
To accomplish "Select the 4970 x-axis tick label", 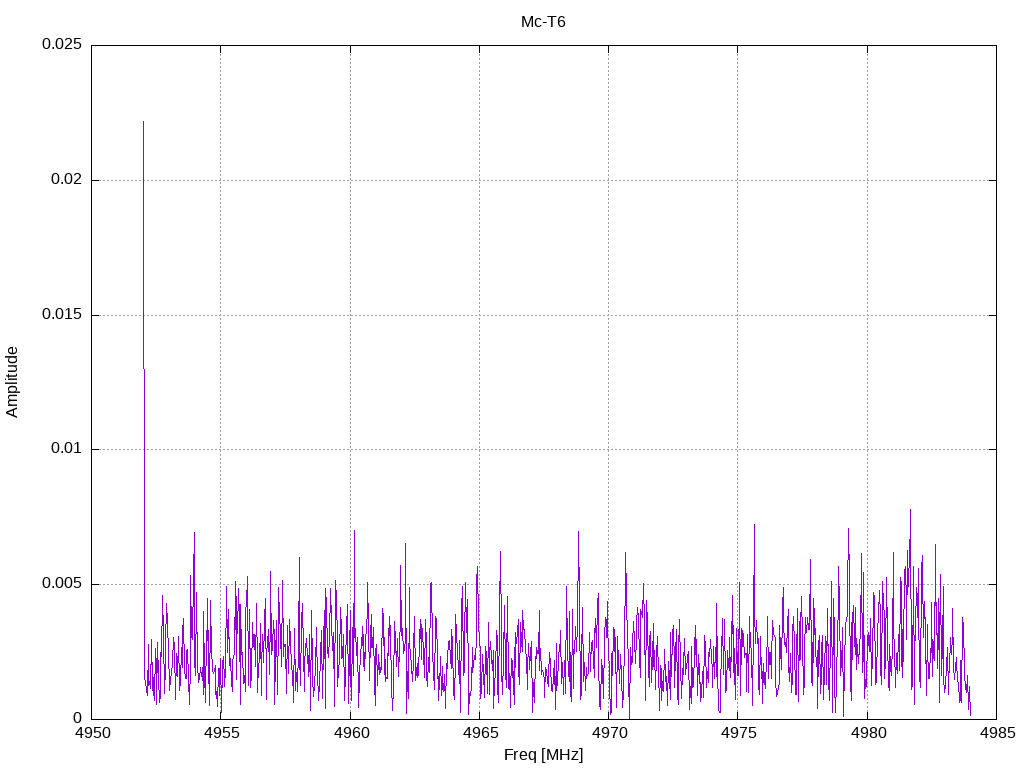I will point(608,734).
